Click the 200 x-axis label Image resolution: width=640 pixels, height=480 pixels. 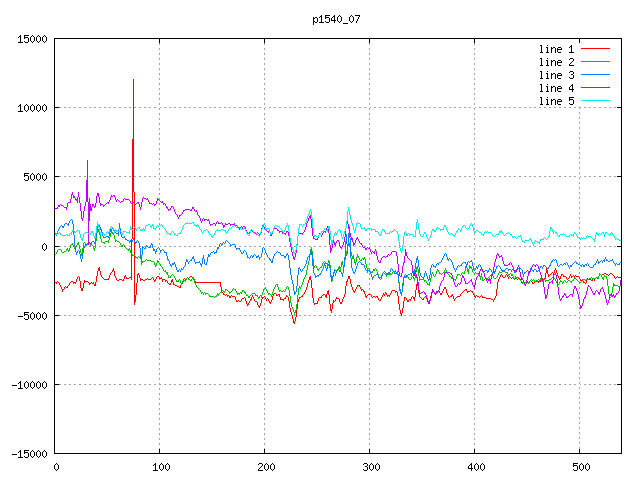click(266, 467)
